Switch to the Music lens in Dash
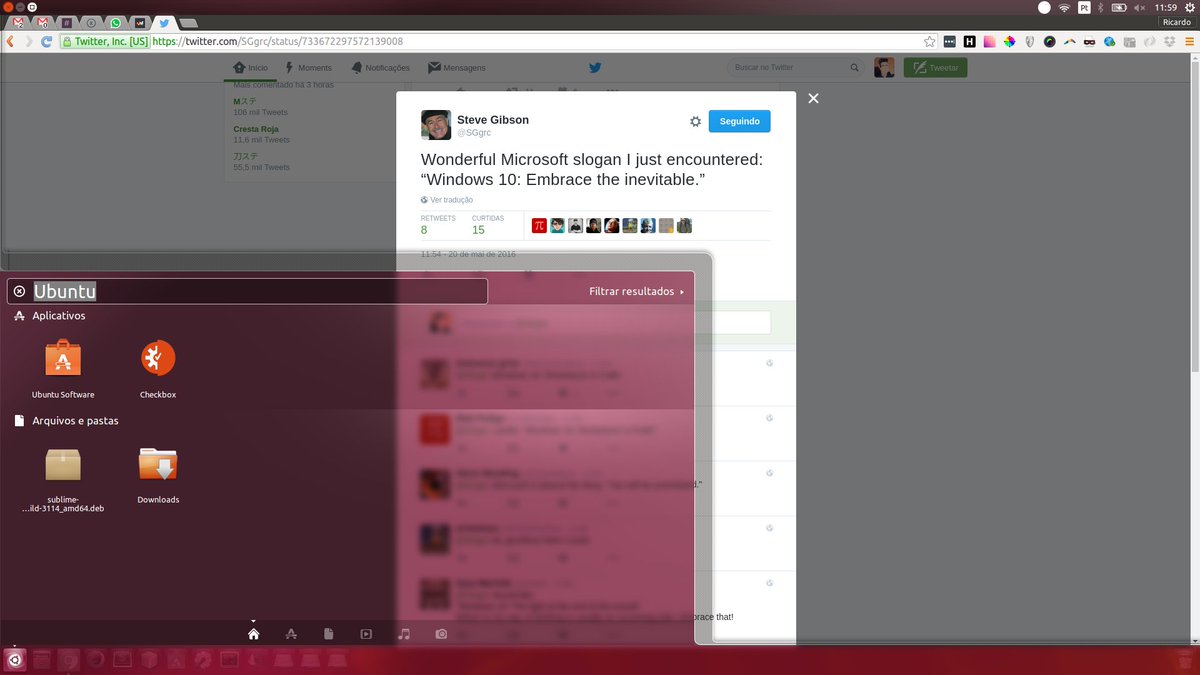Image resolution: width=1200 pixels, height=675 pixels. point(404,634)
